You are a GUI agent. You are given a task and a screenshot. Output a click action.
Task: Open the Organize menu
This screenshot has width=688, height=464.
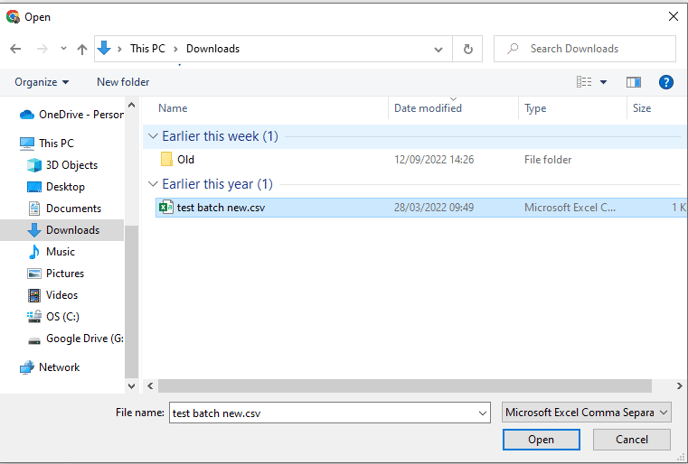tap(42, 82)
